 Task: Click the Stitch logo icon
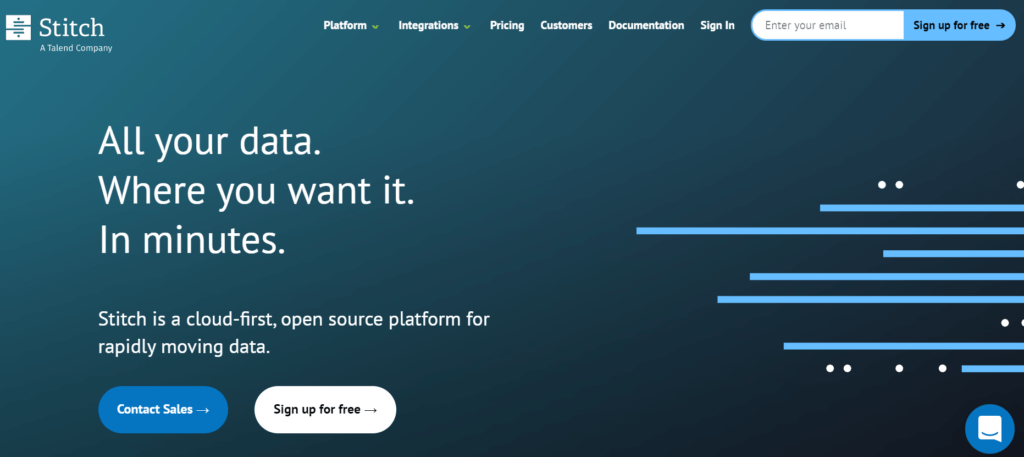[x=18, y=27]
